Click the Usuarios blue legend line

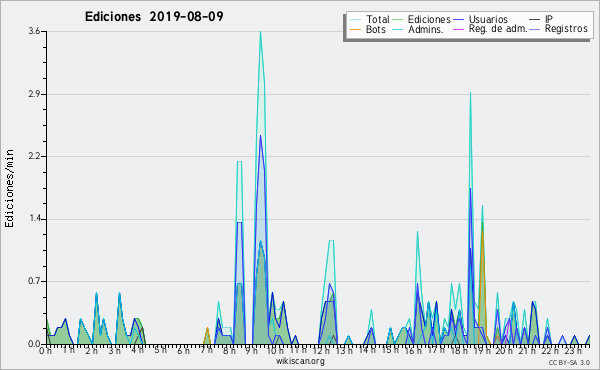pyautogui.click(x=458, y=20)
